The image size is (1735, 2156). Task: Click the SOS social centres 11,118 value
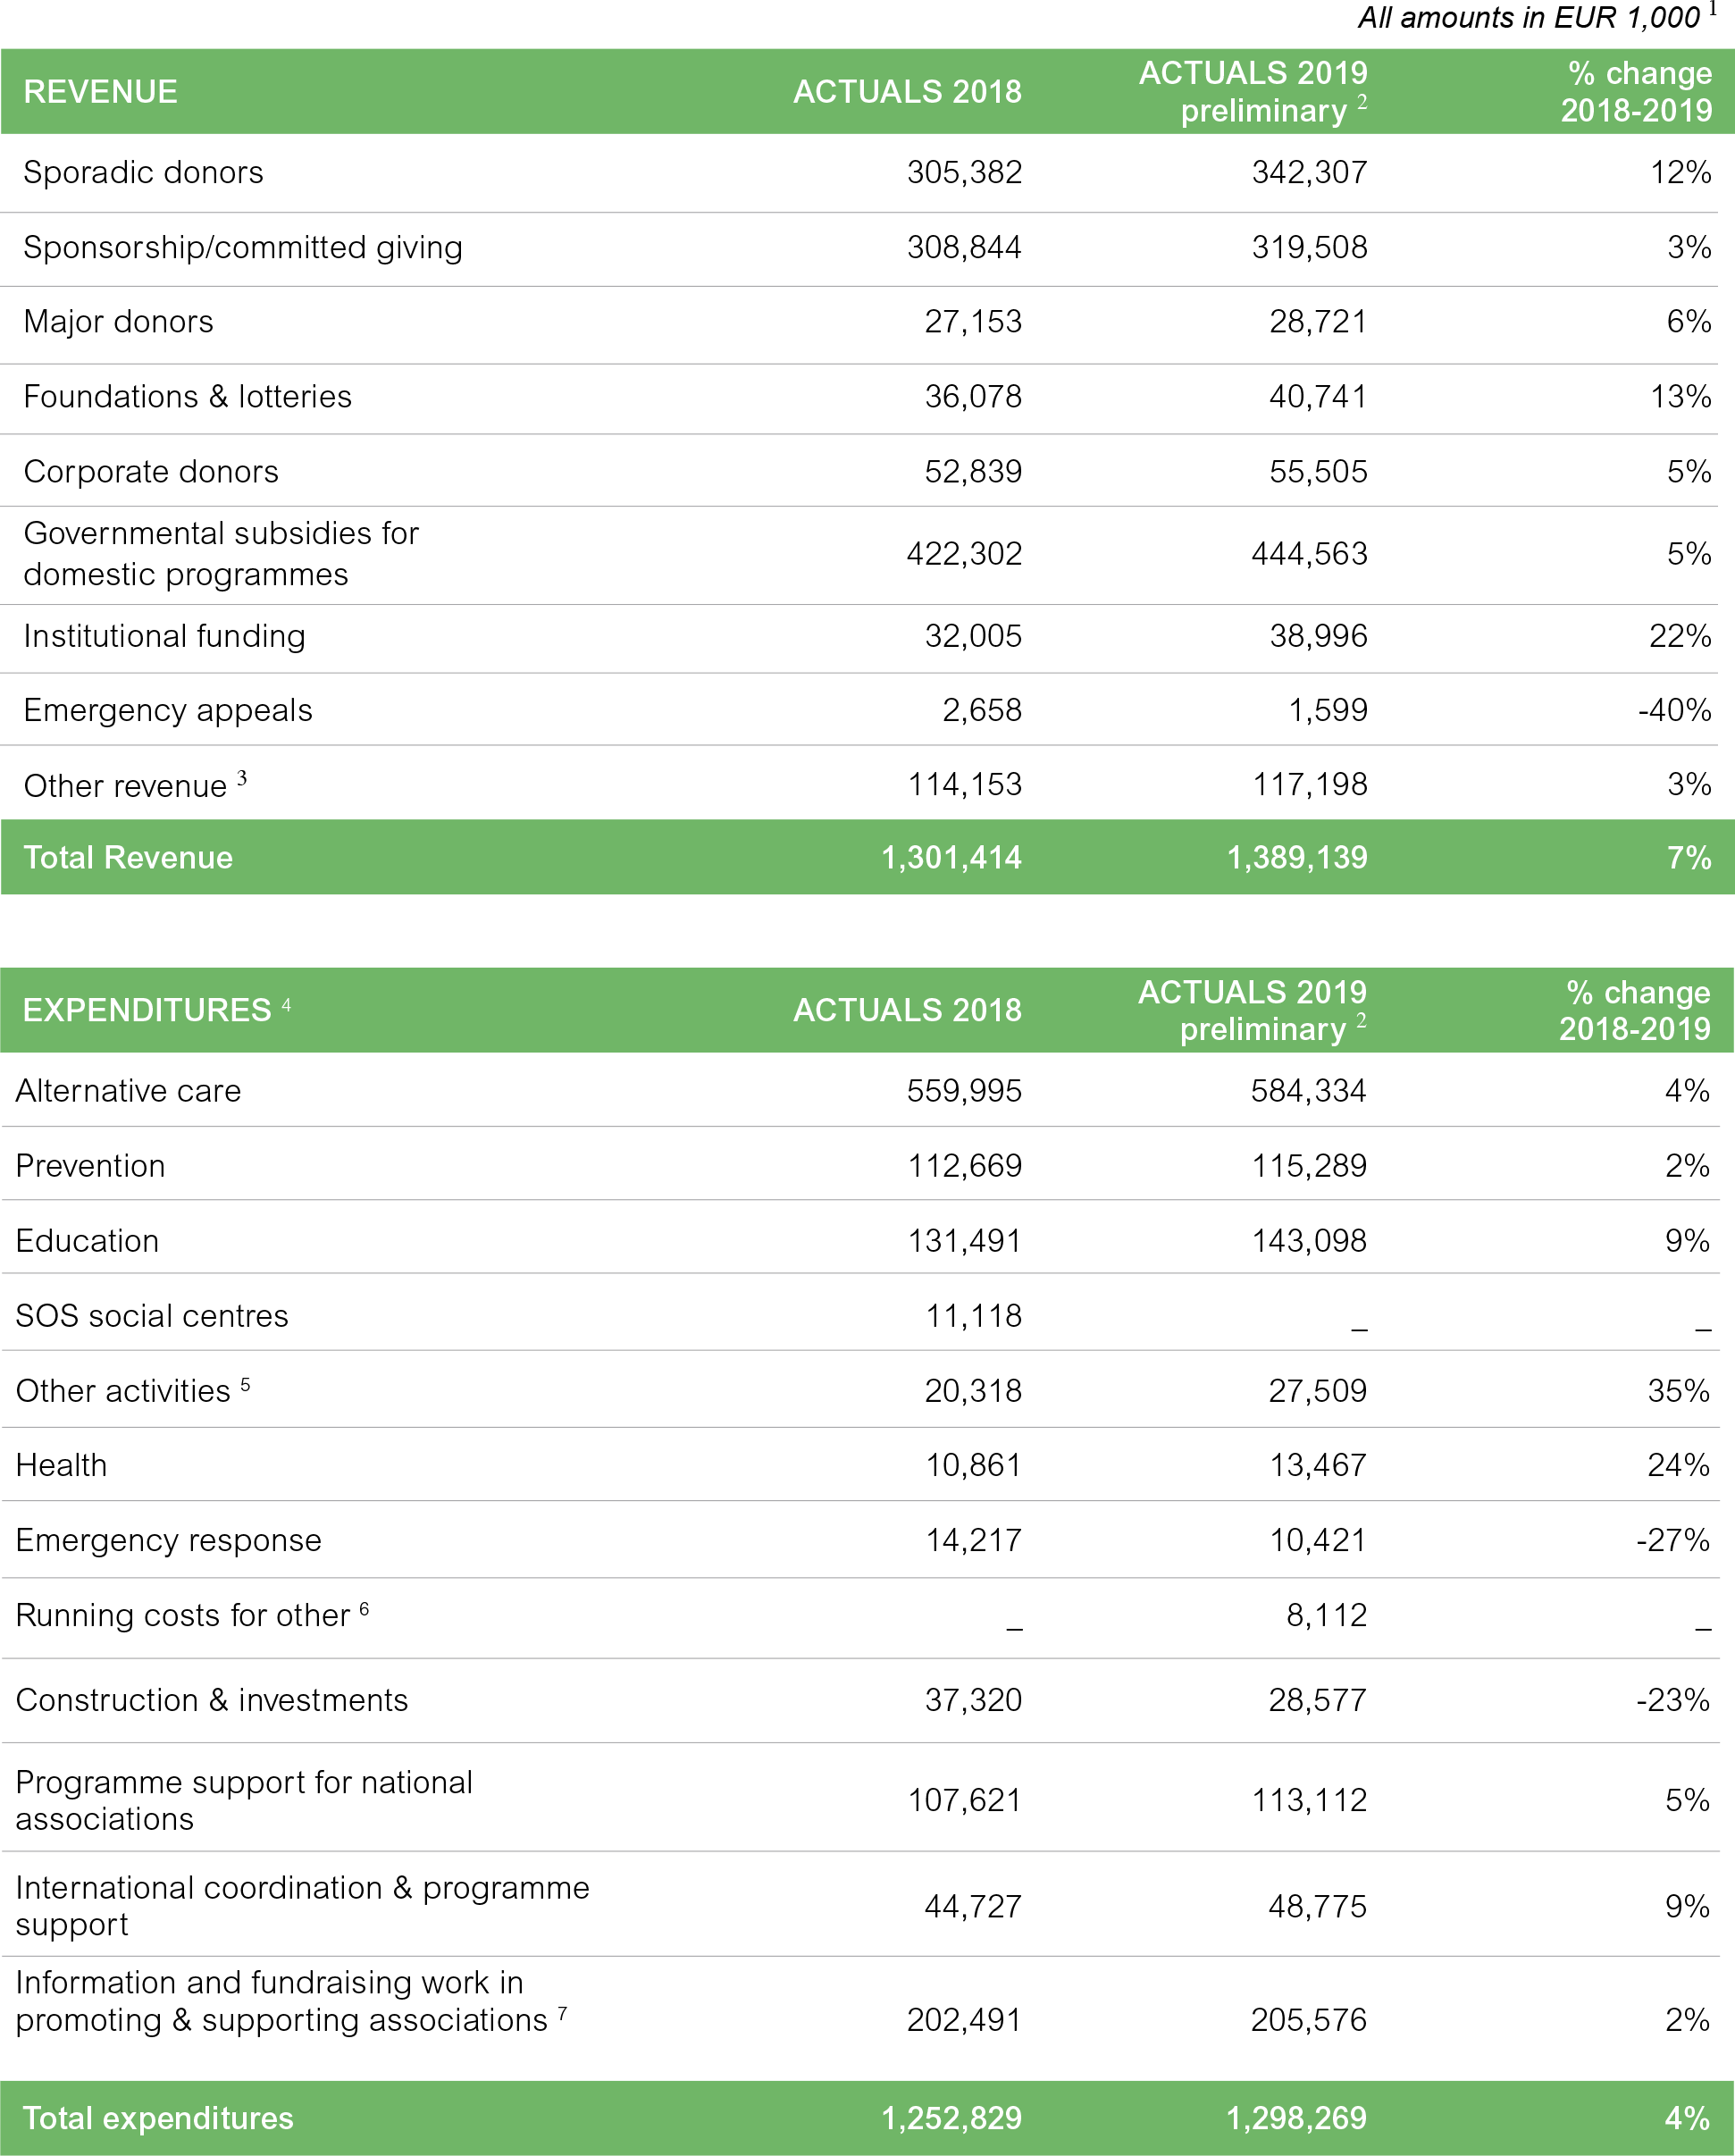pos(972,1316)
